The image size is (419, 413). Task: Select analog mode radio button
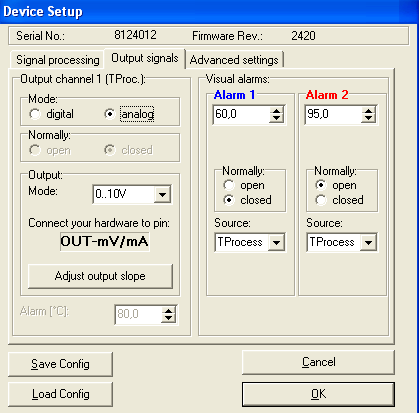coord(109,114)
